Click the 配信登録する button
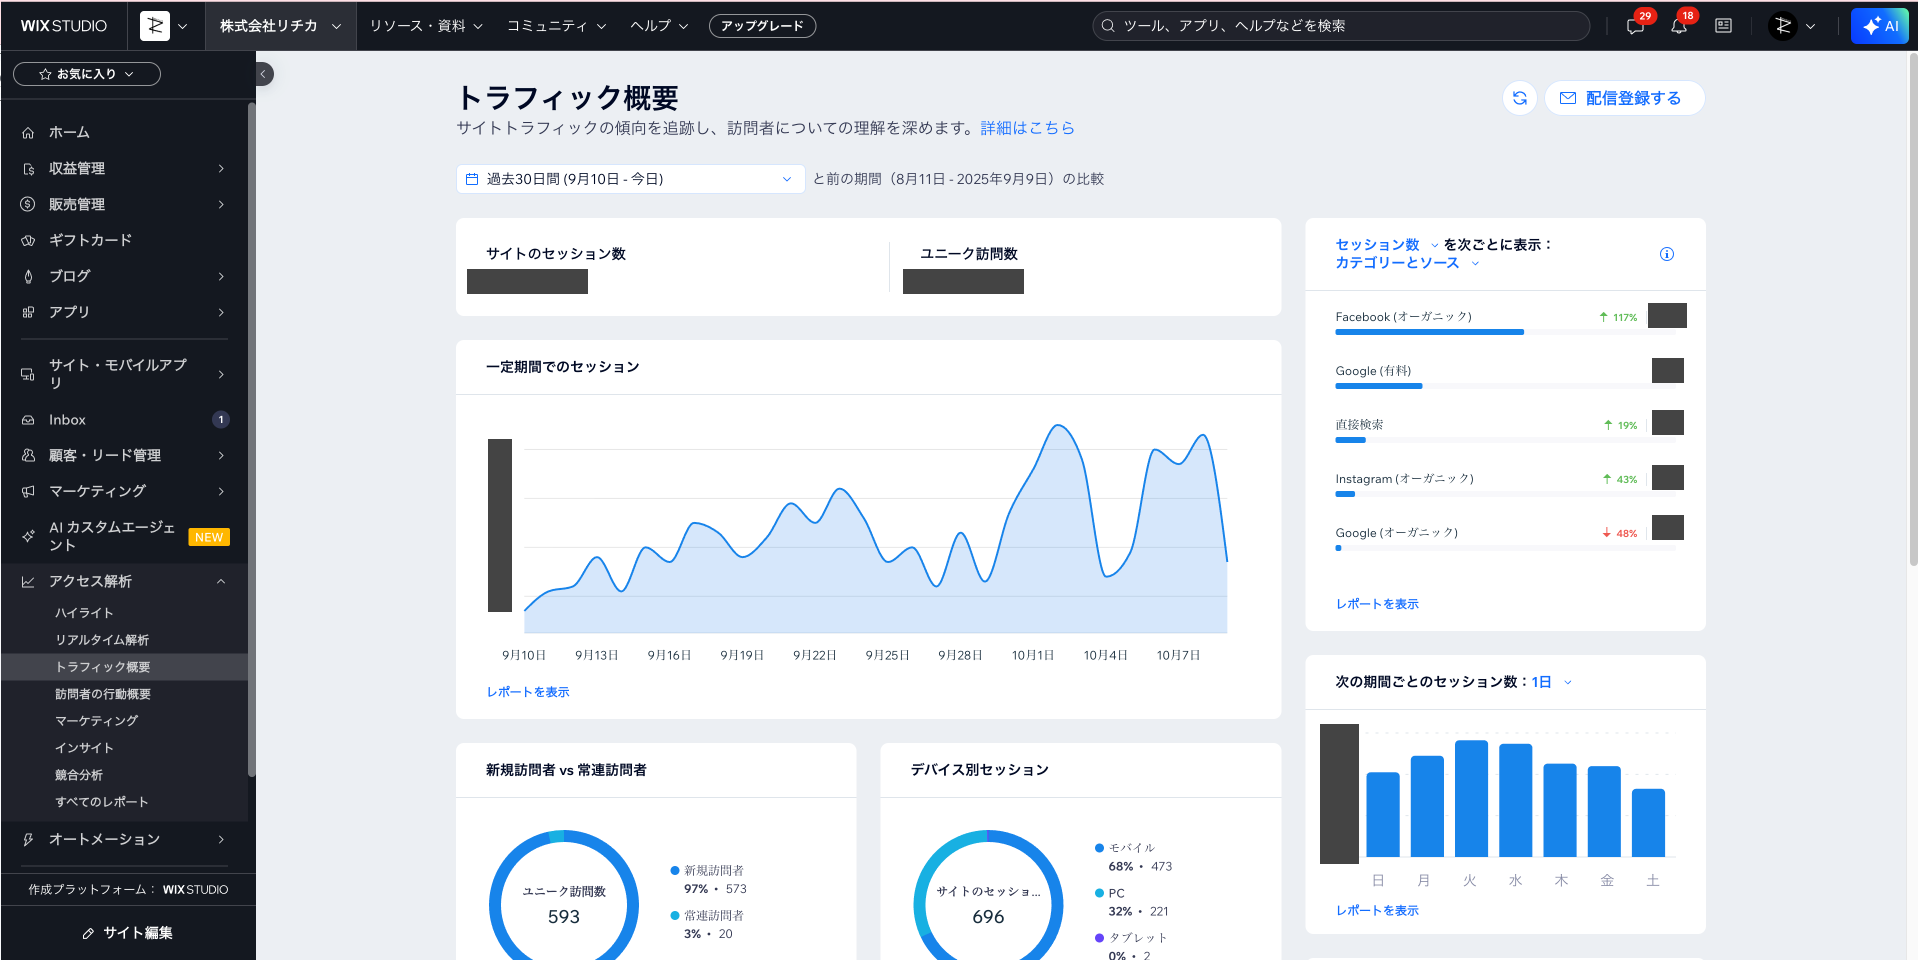This screenshot has width=1918, height=960. pos(1623,98)
